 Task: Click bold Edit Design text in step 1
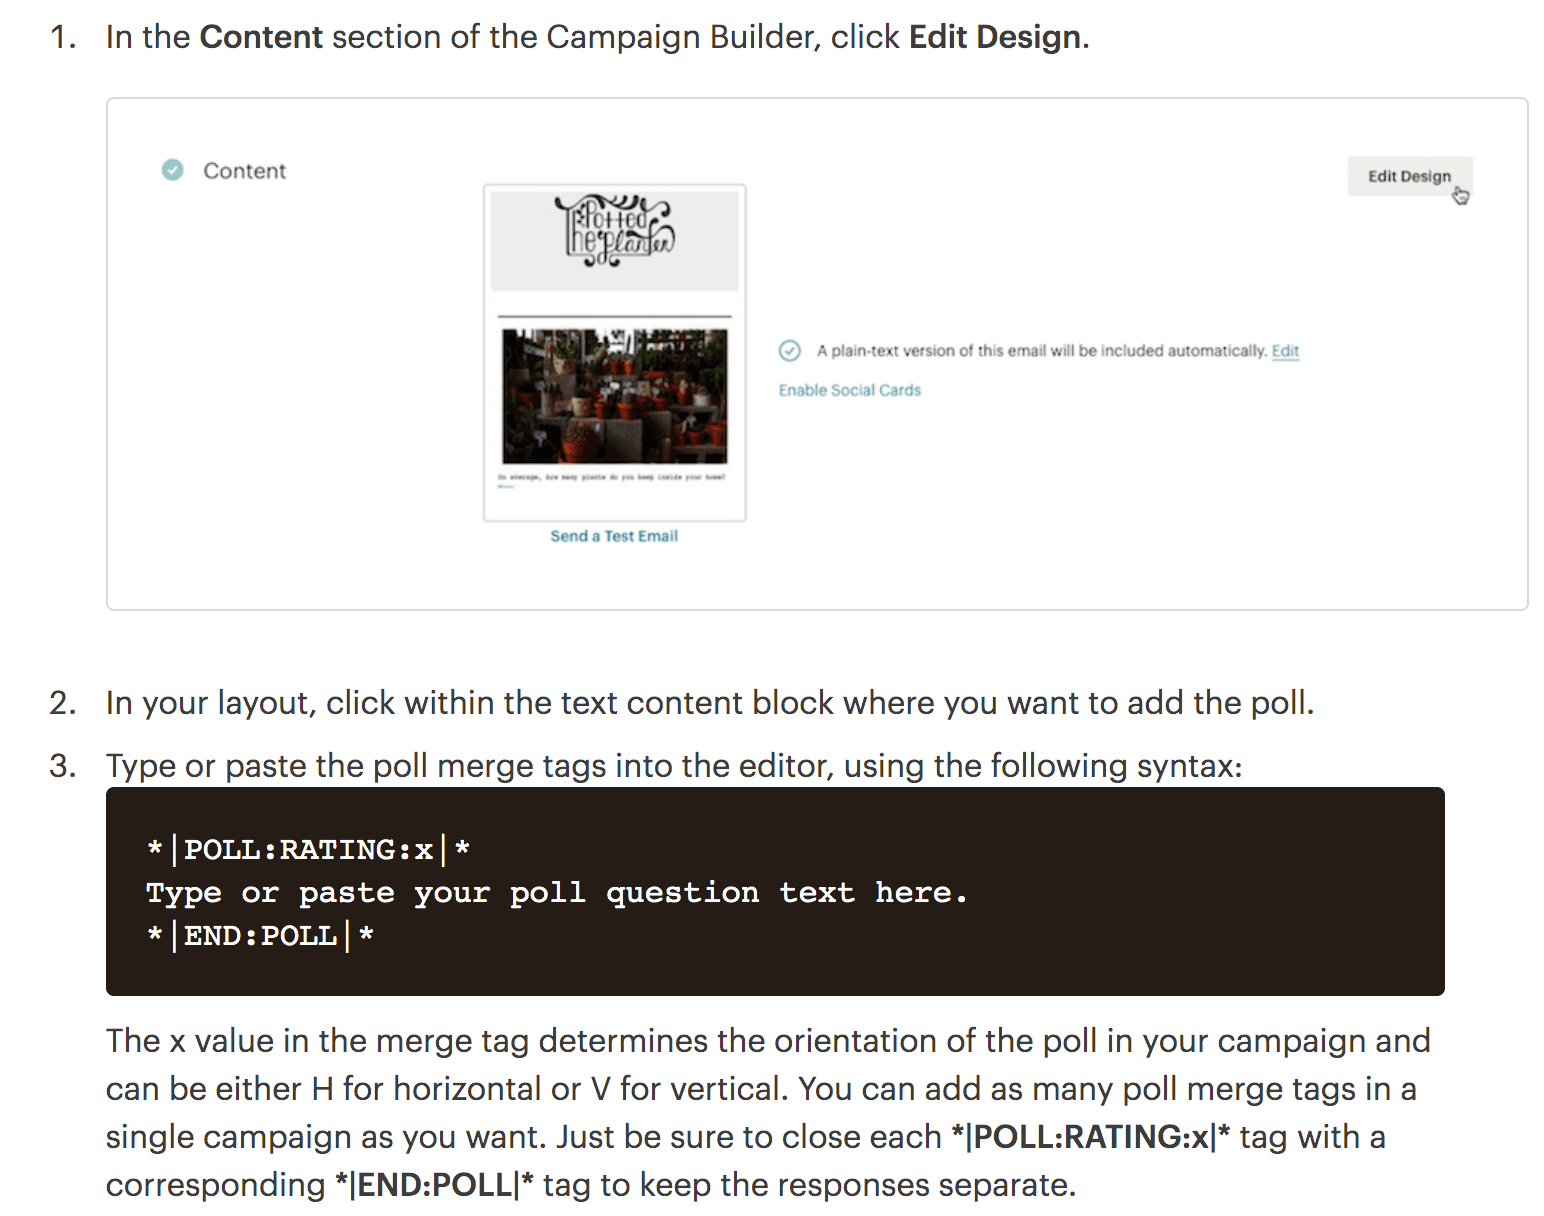995,37
